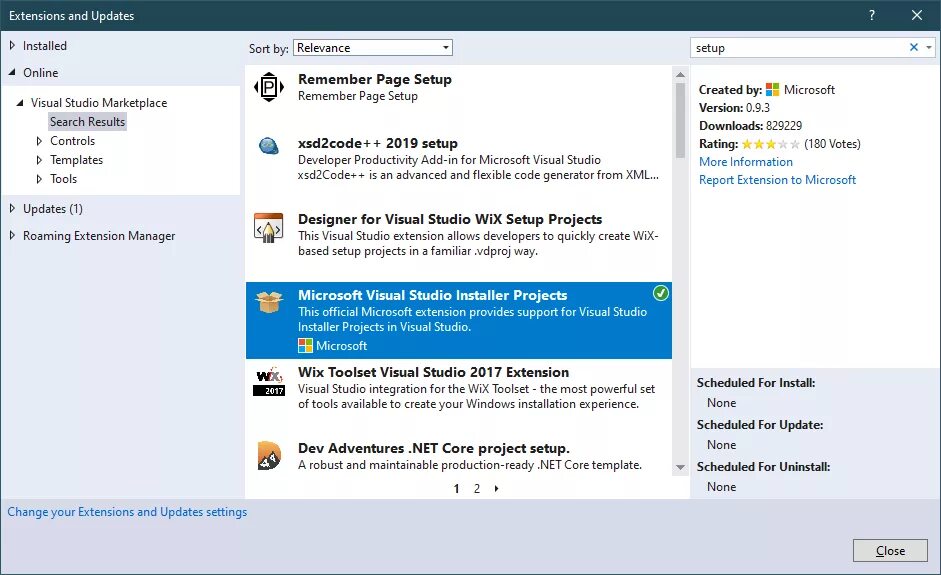Expand the Templates node arrow
This screenshot has width=941, height=575.
click(39, 160)
